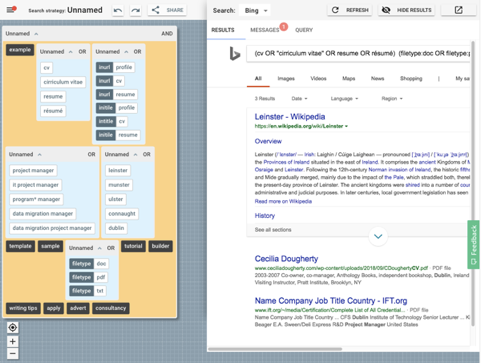Select the 'consultancy' excluded block
Image resolution: width=481 pixels, height=363 pixels.
click(x=111, y=308)
